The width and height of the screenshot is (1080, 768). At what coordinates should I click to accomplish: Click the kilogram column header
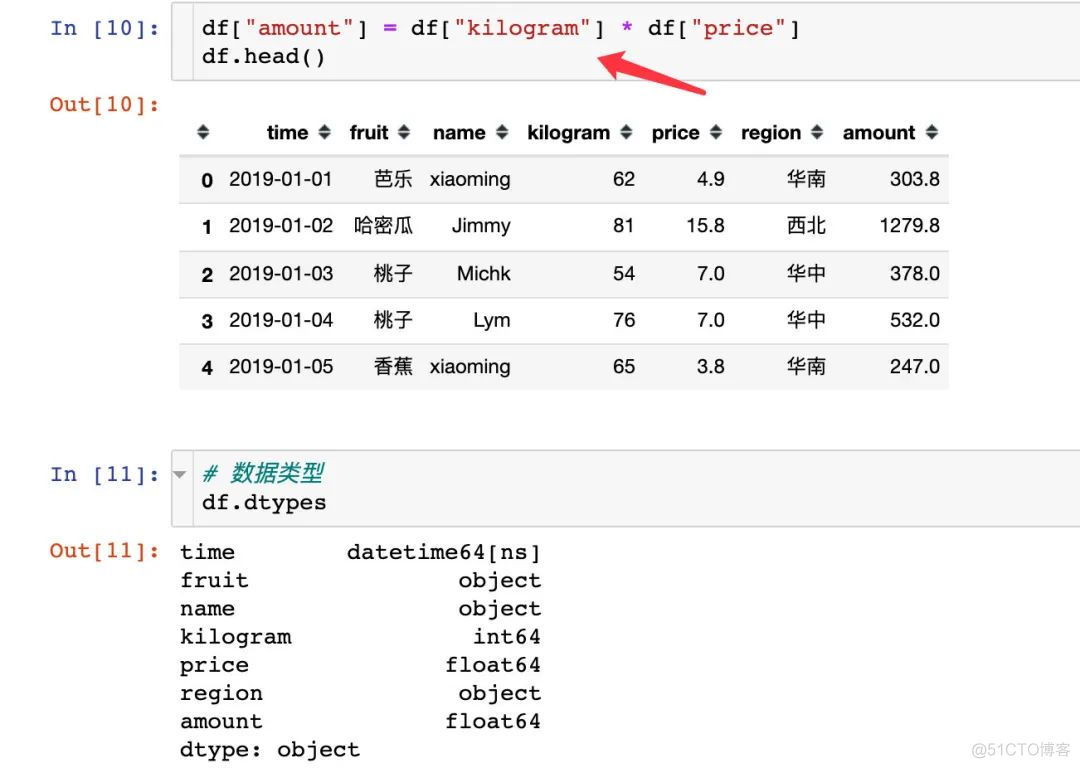569,133
